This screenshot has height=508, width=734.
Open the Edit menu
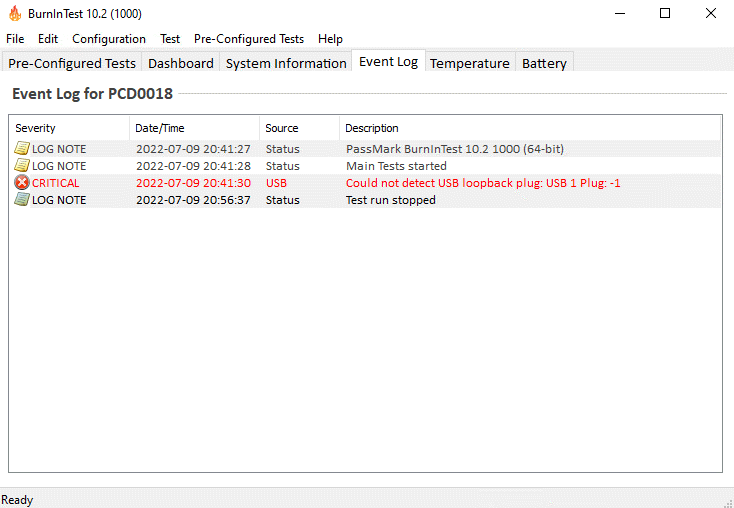48,39
